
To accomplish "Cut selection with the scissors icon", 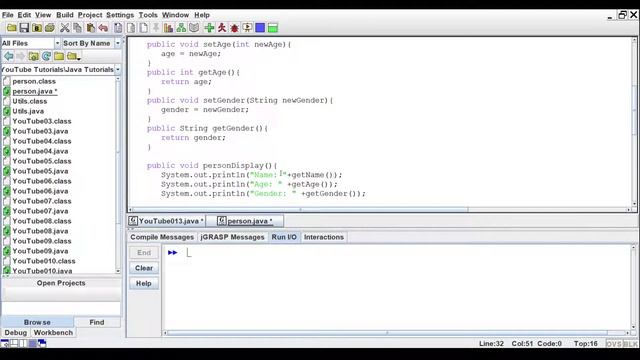I will [x=64, y=28].
